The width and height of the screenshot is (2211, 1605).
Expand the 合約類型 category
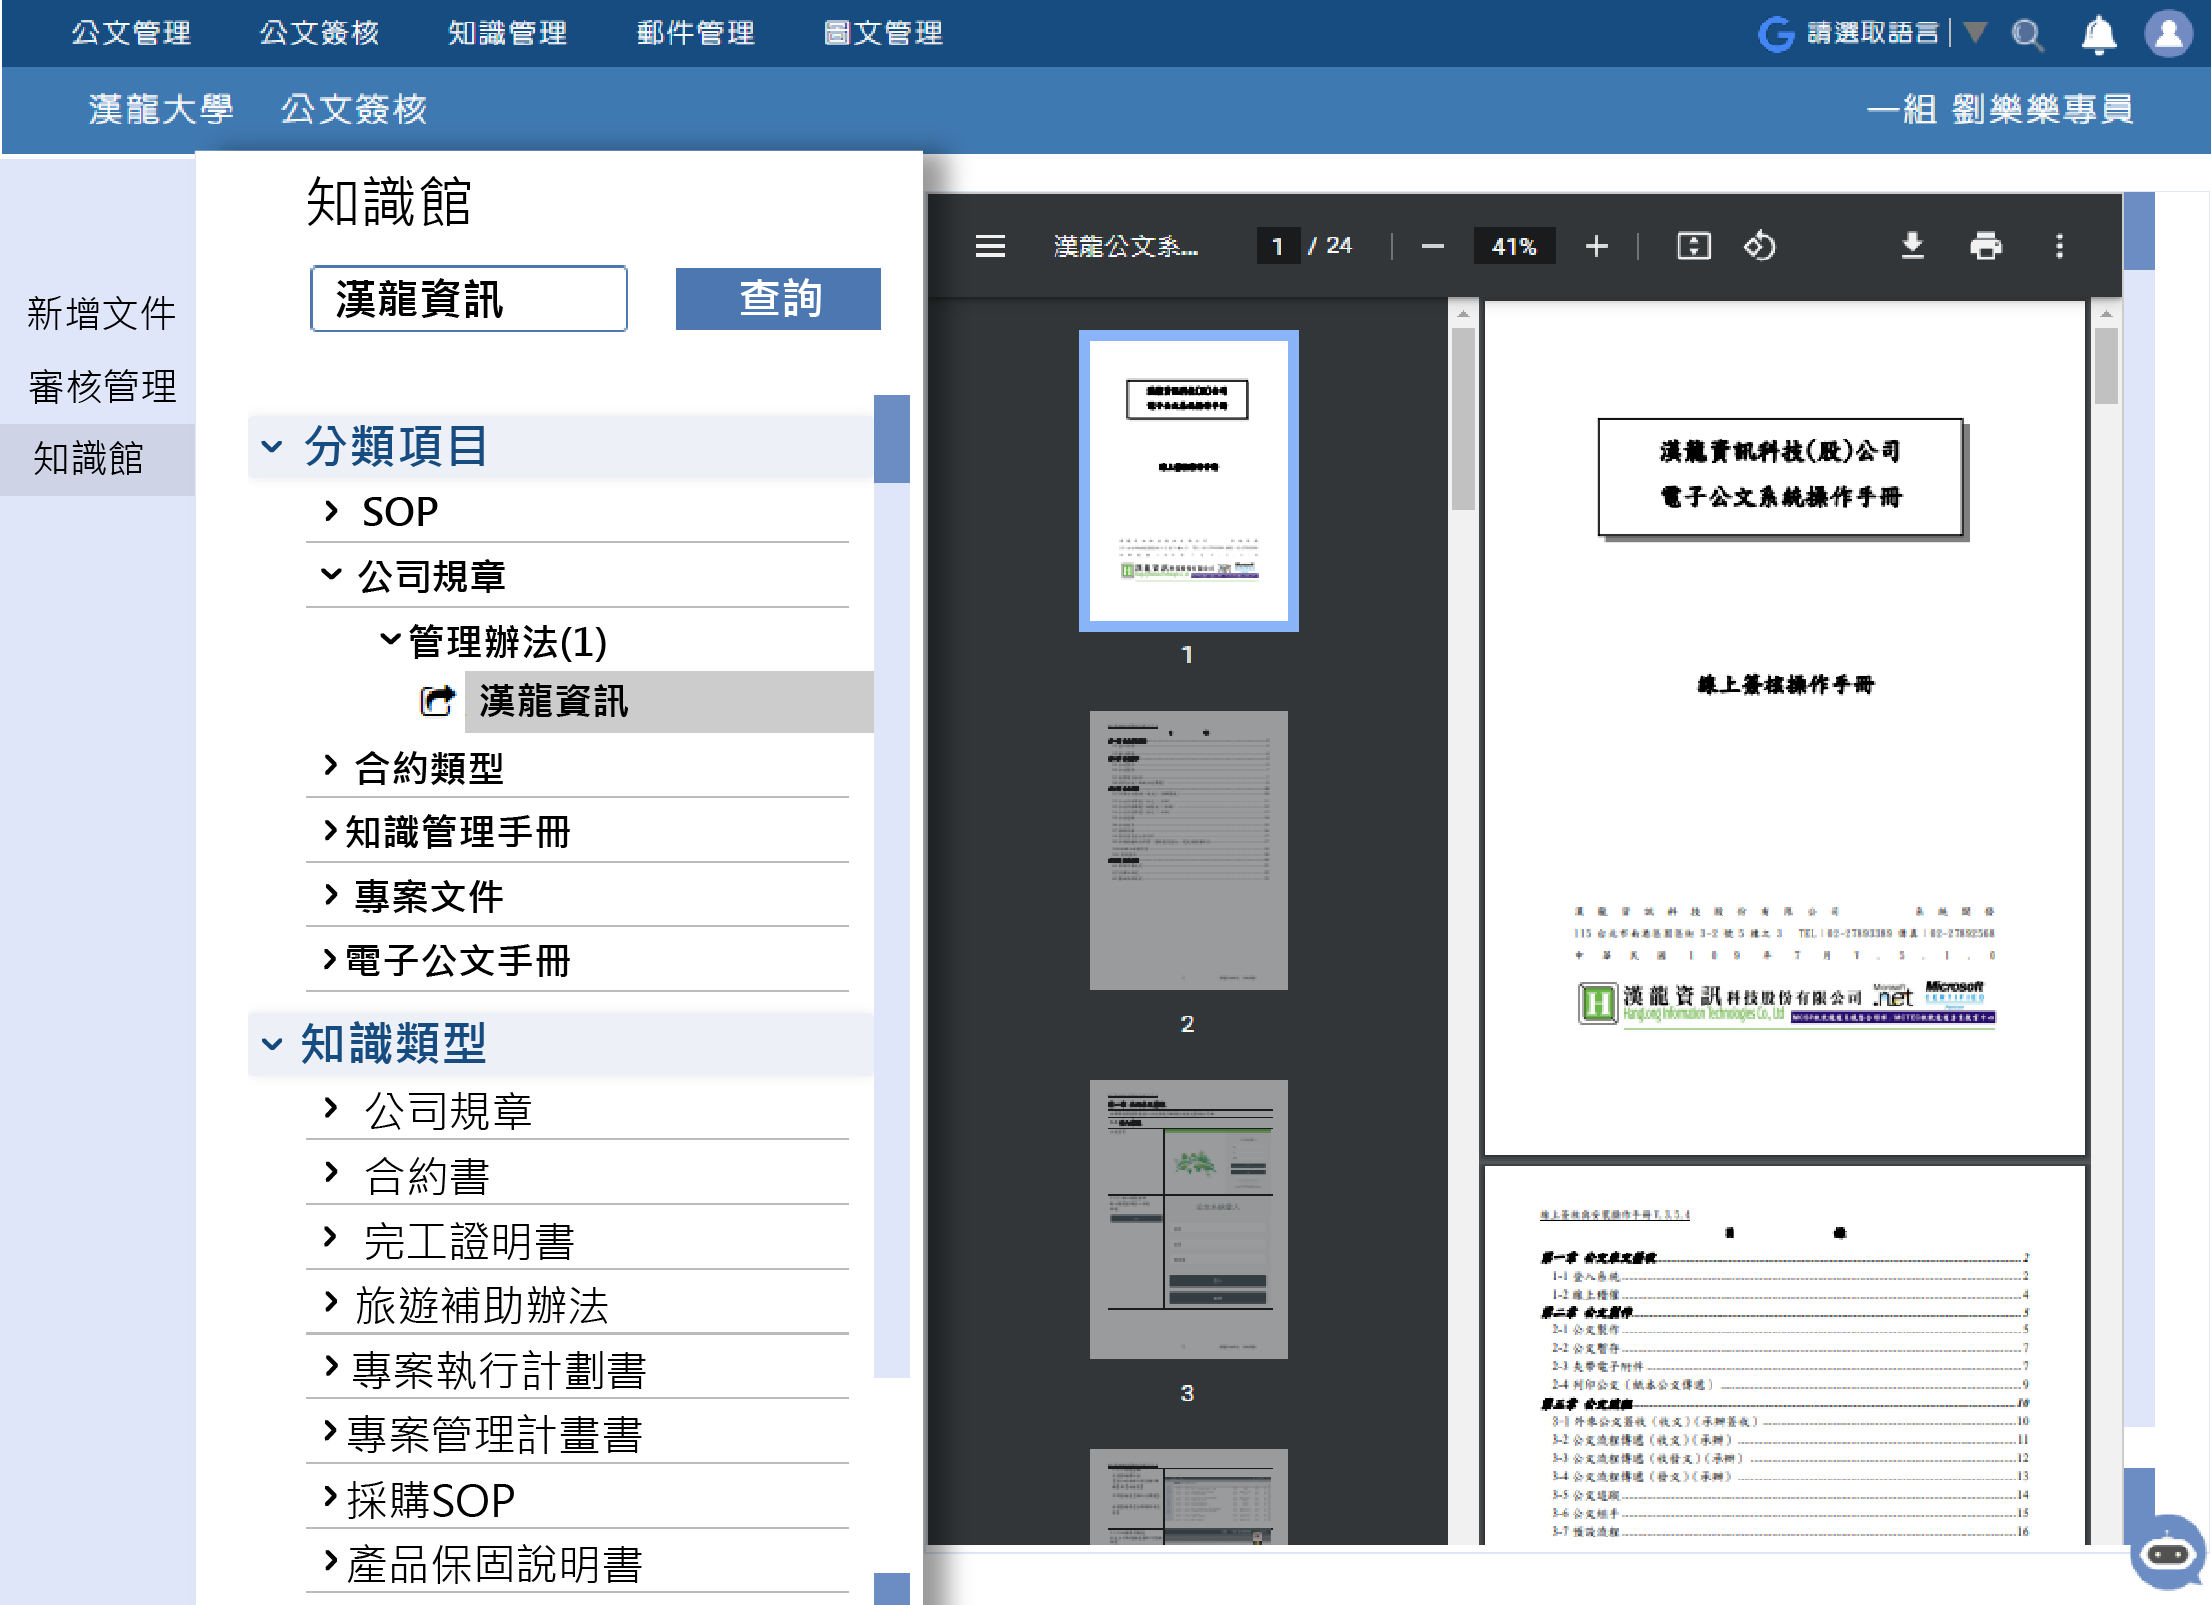331,766
